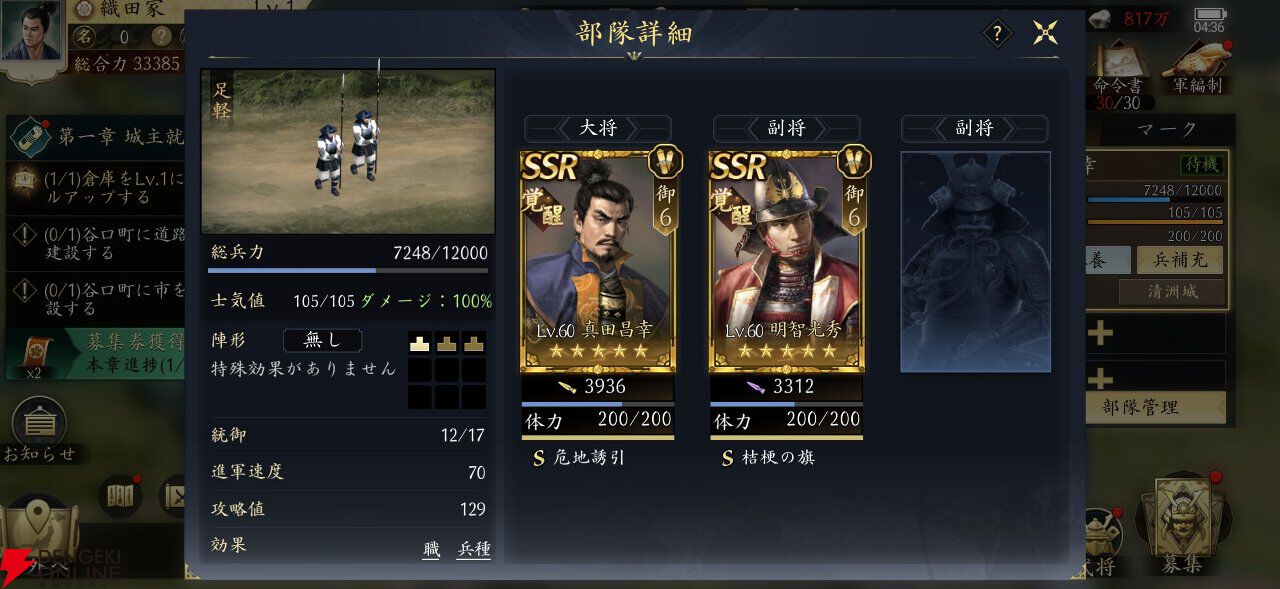This screenshot has width=1280, height=589.
Task: Switch to the 職 effect tab
Action: point(431,548)
